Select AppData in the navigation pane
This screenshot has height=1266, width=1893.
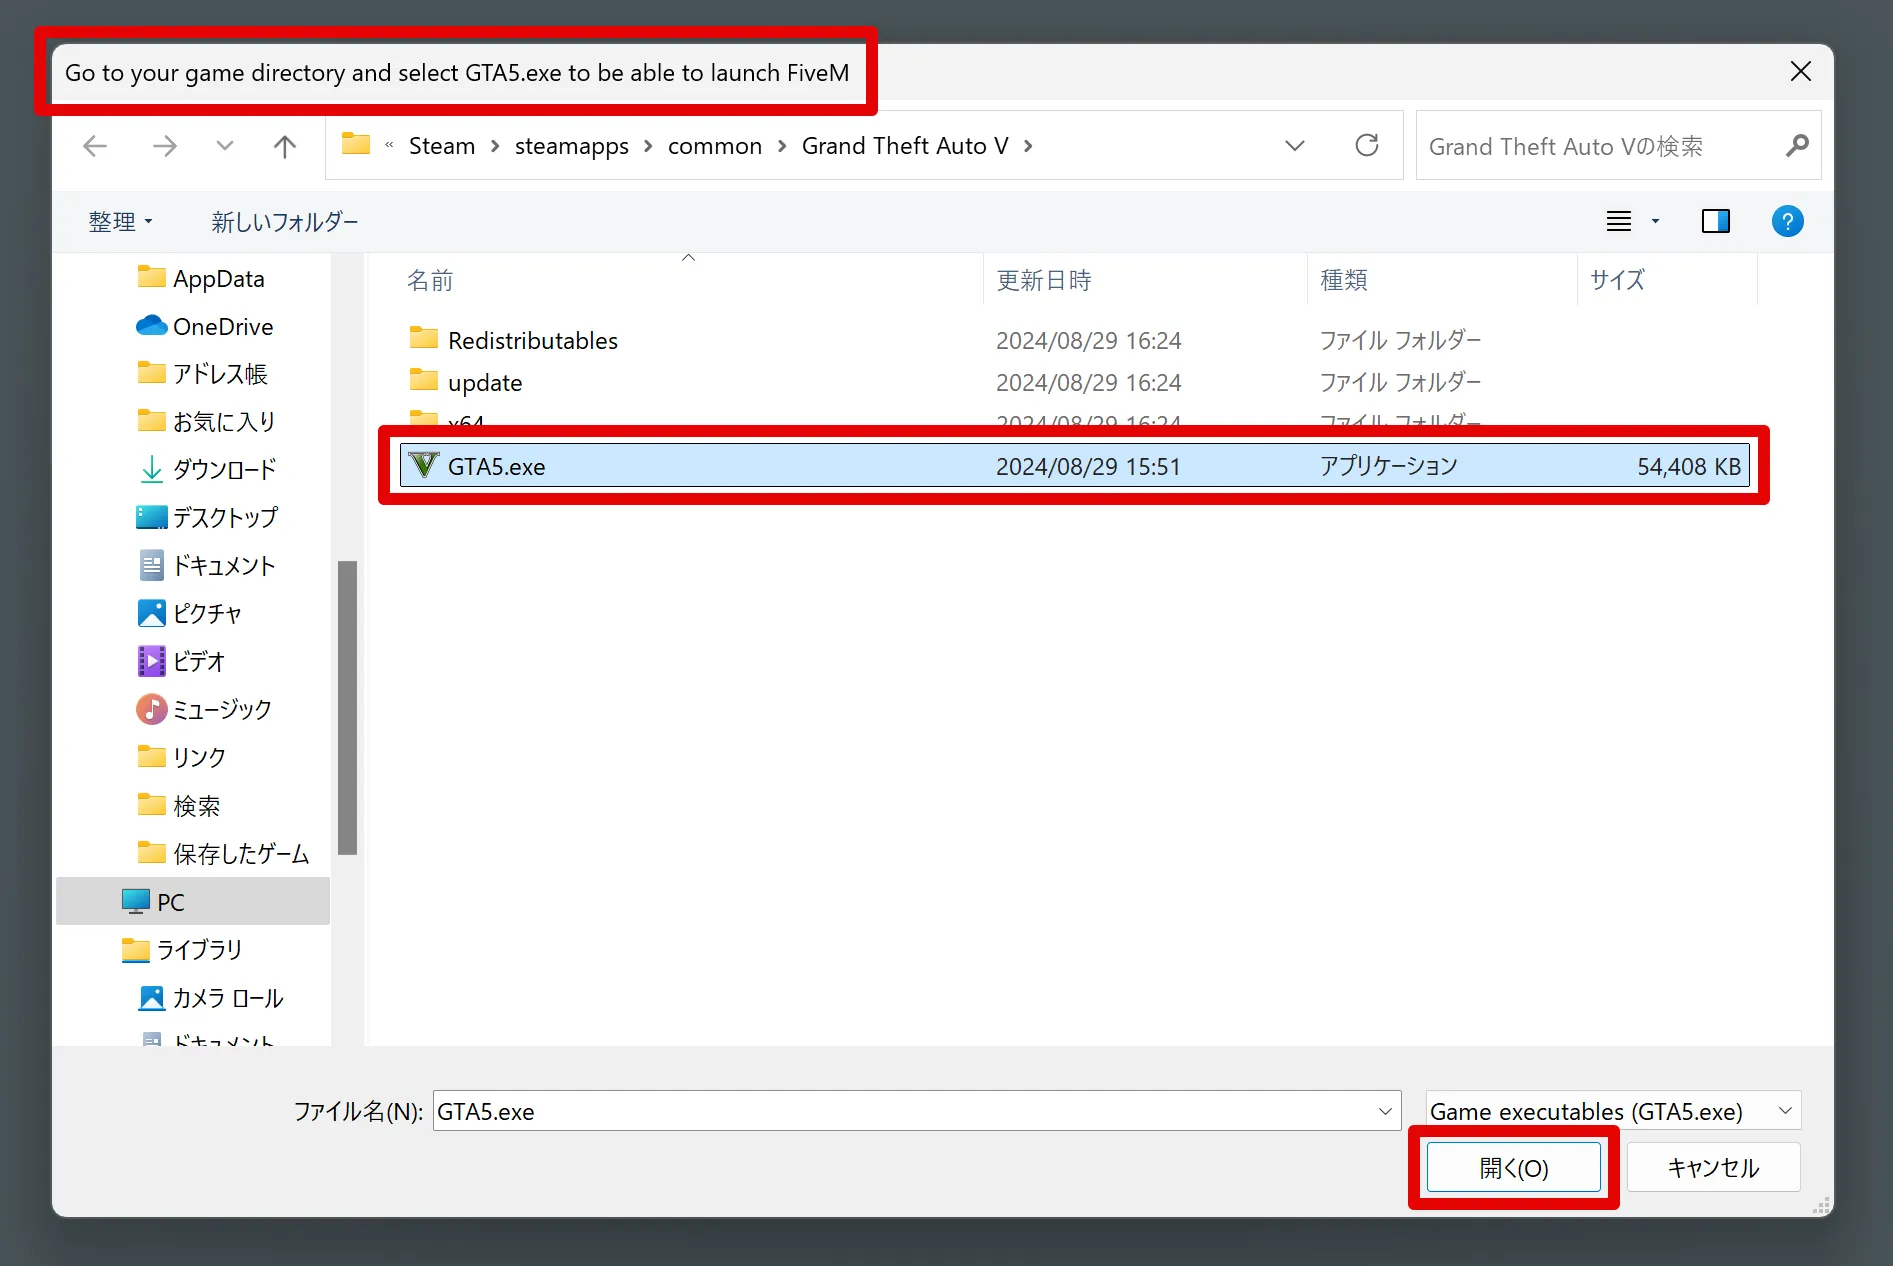pos(201,278)
